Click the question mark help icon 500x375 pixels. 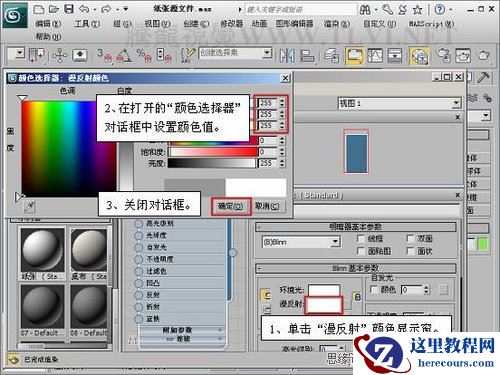tap(440, 9)
